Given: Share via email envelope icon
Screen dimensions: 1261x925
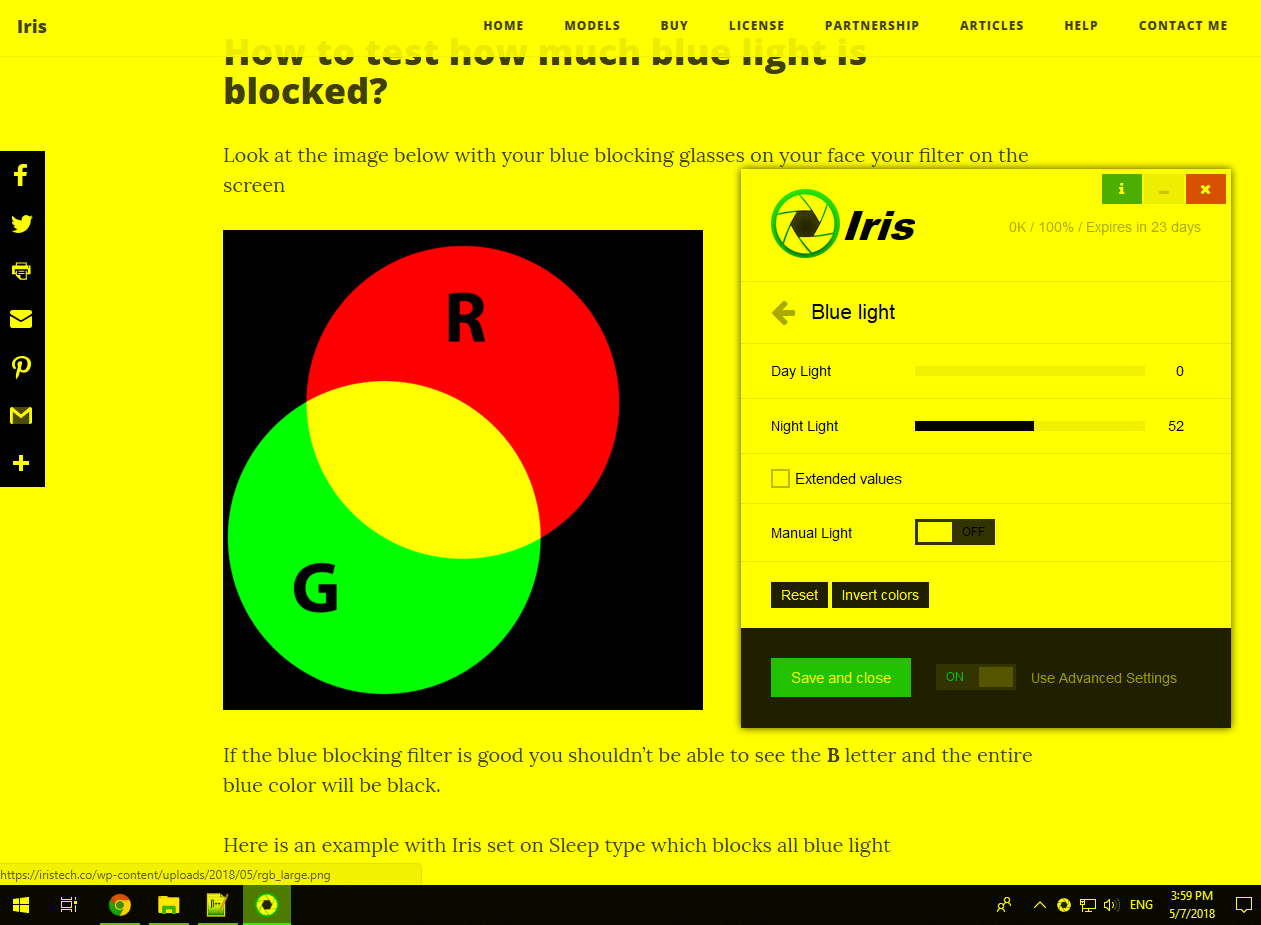Looking at the screenshot, I should click(21, 319).
